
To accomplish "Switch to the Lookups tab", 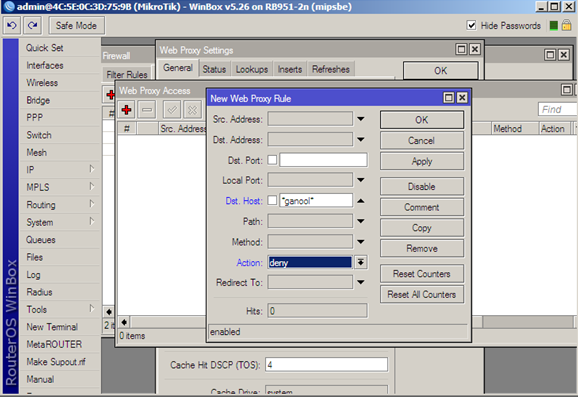I will point(252,69).
